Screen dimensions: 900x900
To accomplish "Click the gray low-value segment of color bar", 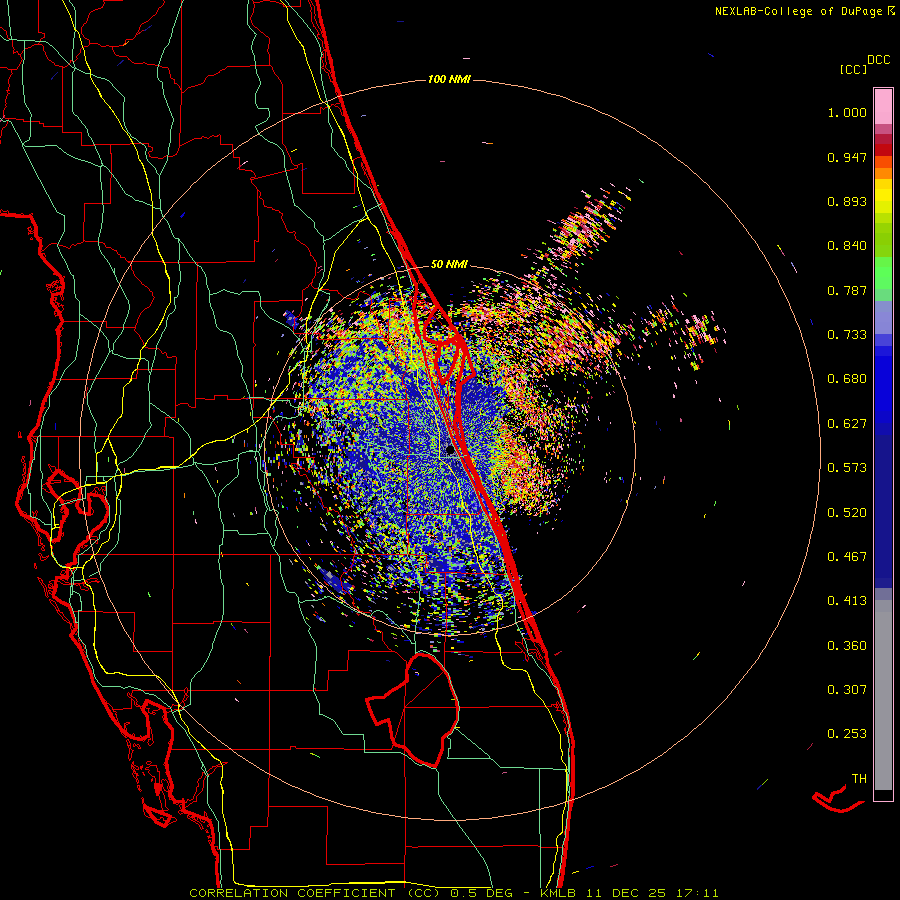I will point(883,695).
